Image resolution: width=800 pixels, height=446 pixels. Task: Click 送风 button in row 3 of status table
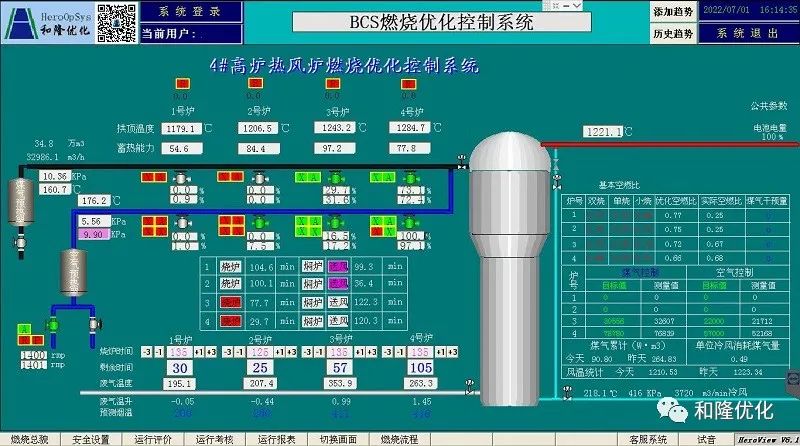(x=338, y=302)
